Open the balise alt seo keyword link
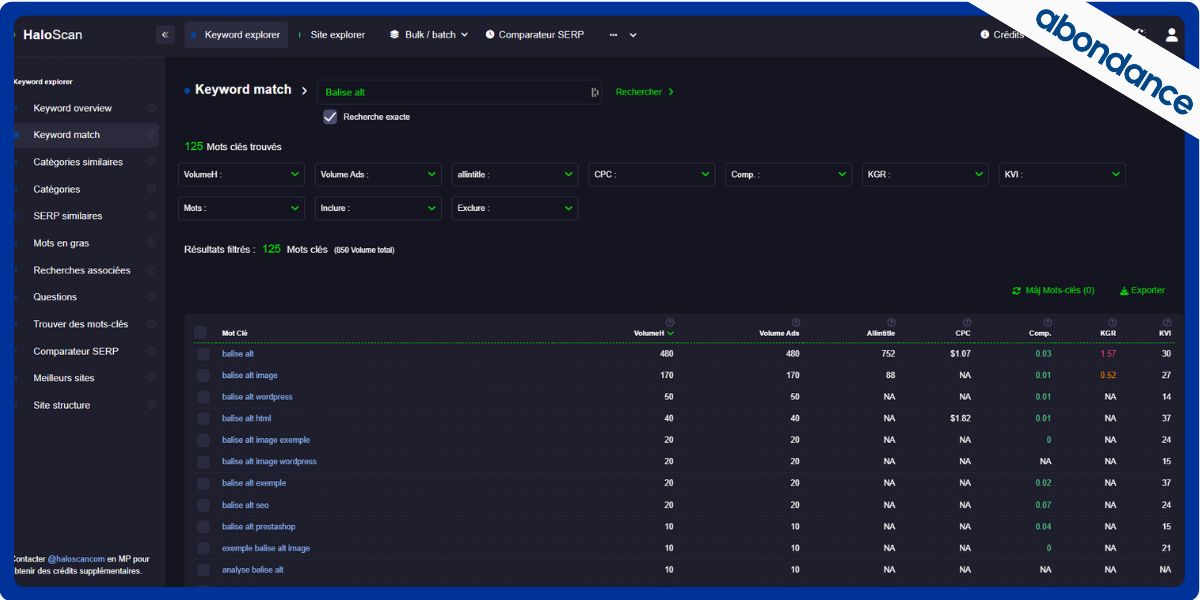This screenshot has width=1200, height=600. pos(245,505)
